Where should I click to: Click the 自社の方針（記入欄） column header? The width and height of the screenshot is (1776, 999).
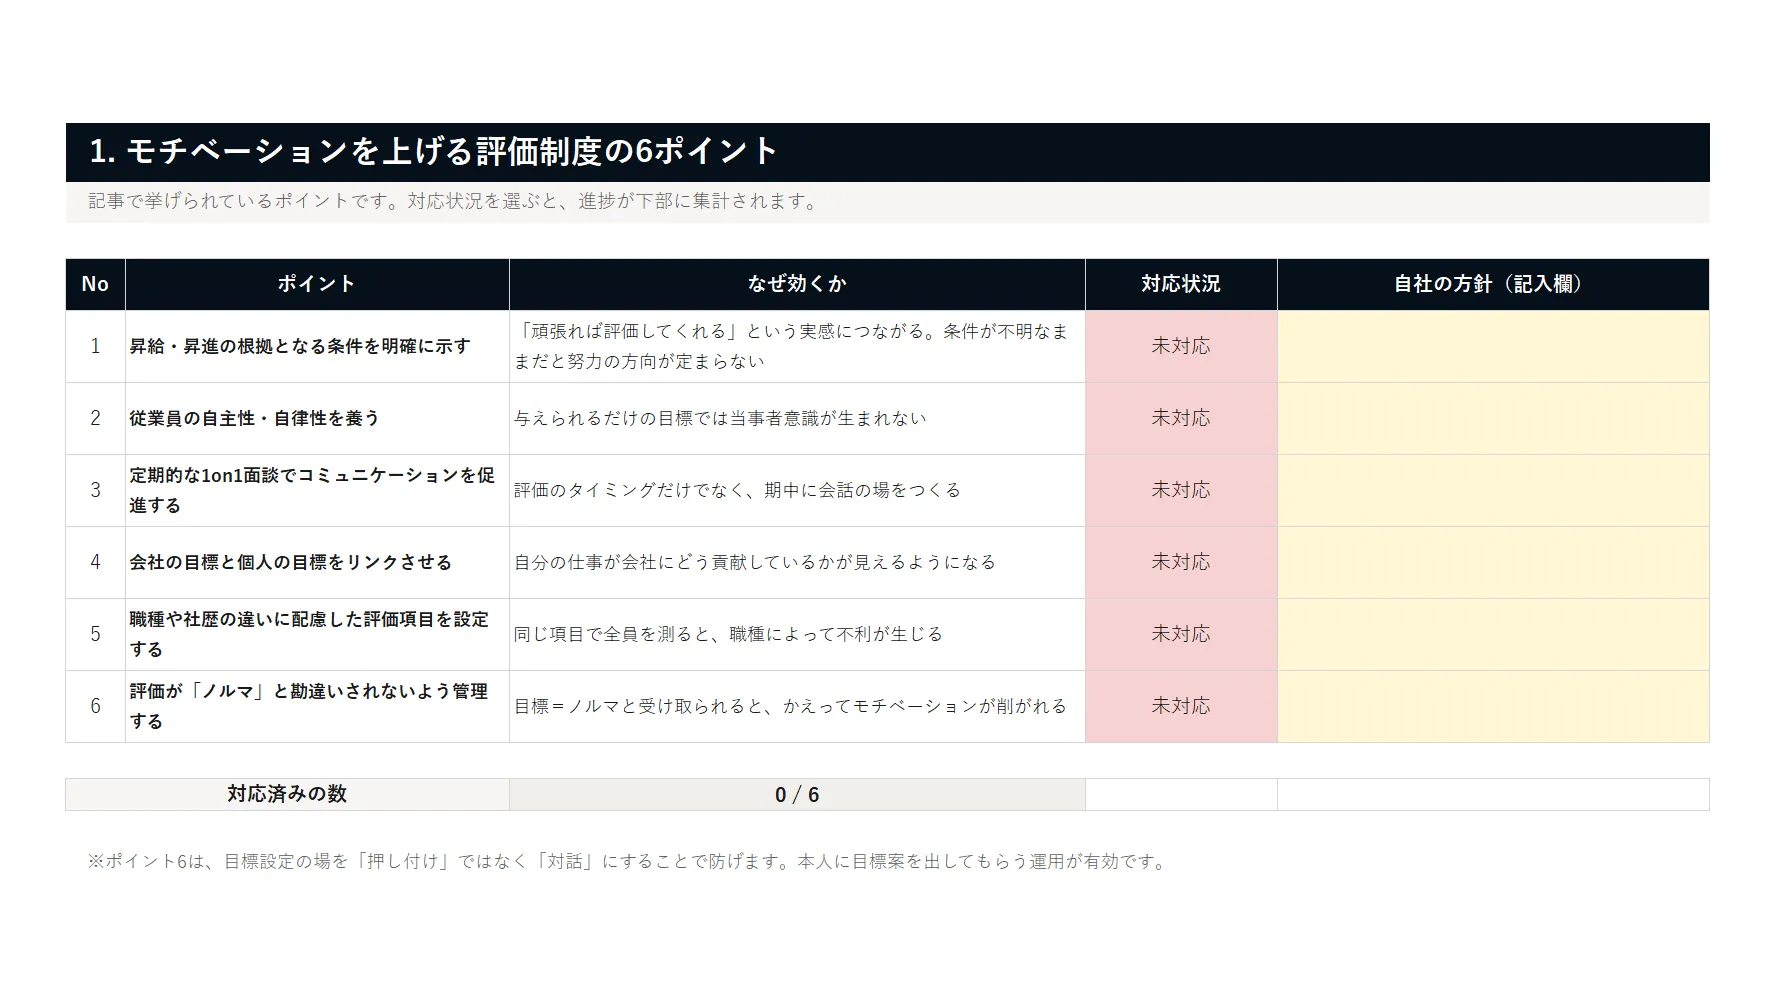click(1493, 284)
